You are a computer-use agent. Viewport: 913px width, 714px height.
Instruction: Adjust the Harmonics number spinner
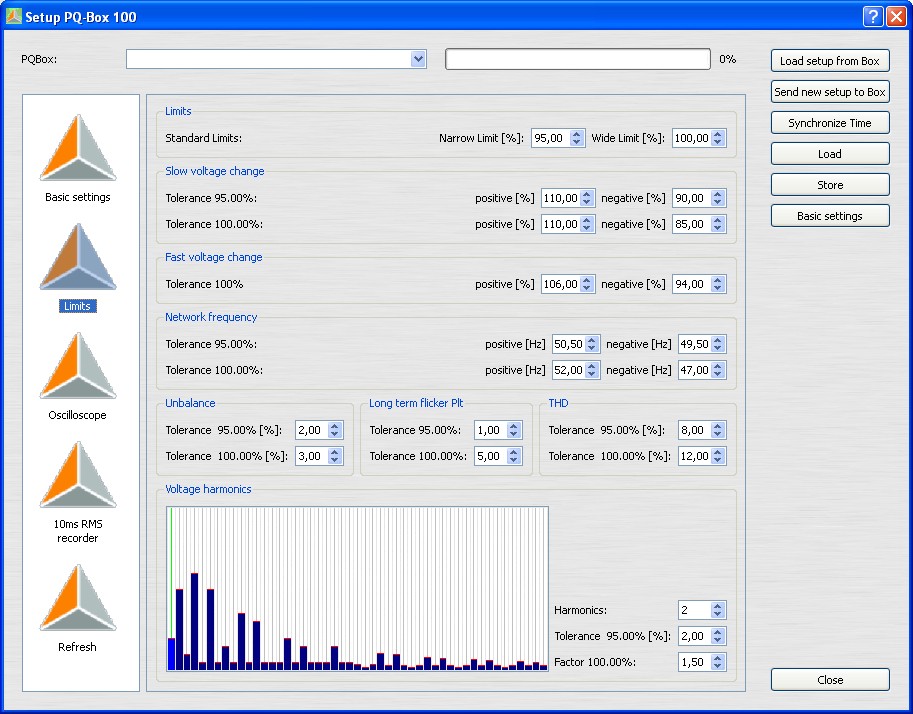tap(717, 610)
